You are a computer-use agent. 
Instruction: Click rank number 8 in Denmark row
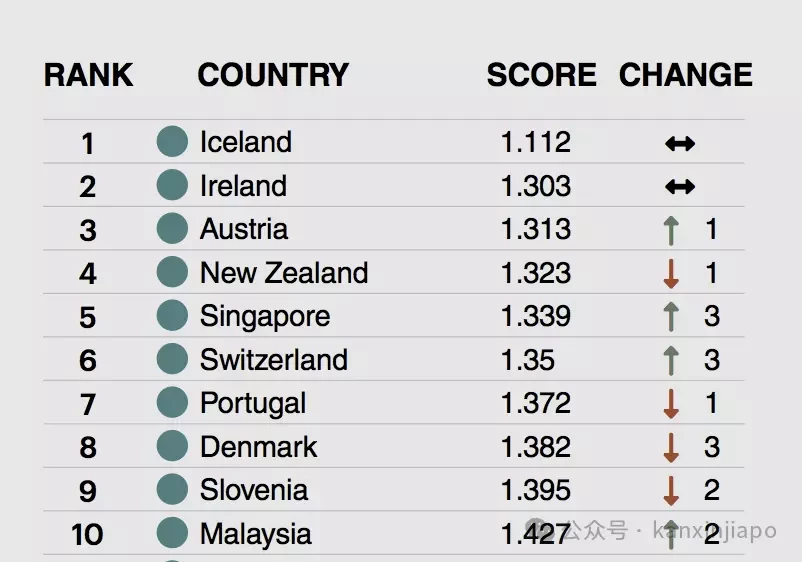click(88, 447)
